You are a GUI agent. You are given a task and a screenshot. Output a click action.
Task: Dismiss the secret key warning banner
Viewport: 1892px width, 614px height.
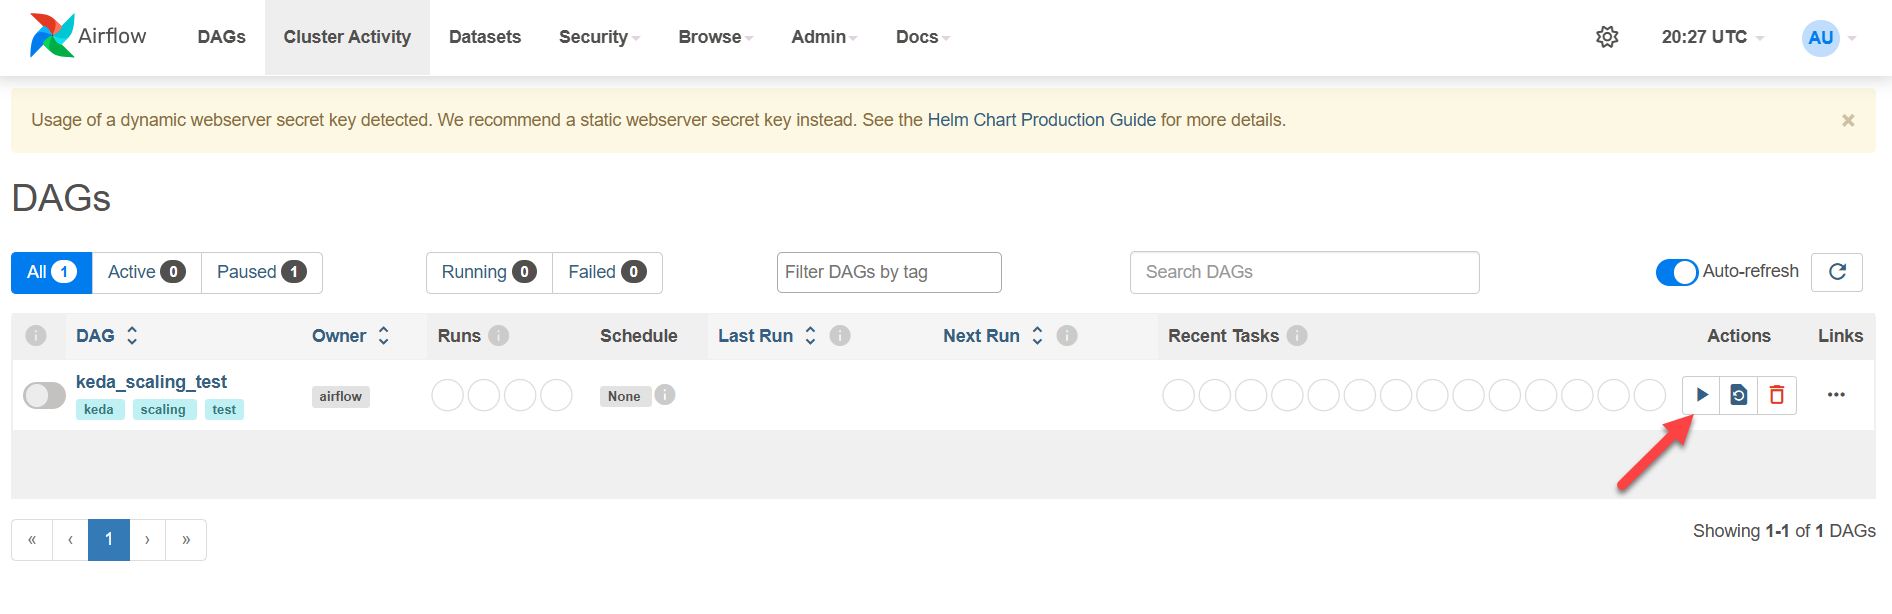tap(1848, 120)
